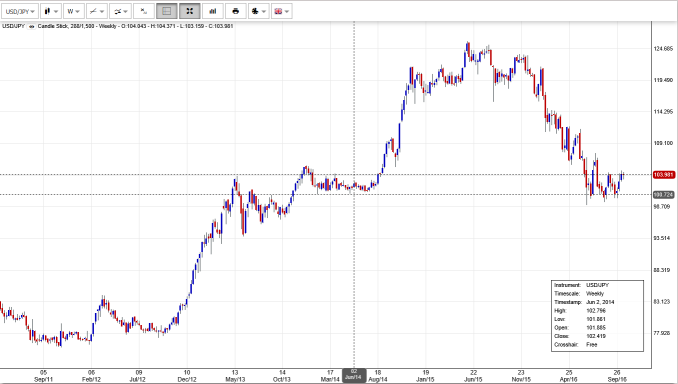Click the 09 Jul/12 date axis label
This screenshot has width=678, height=384.
tap(139, 376)
